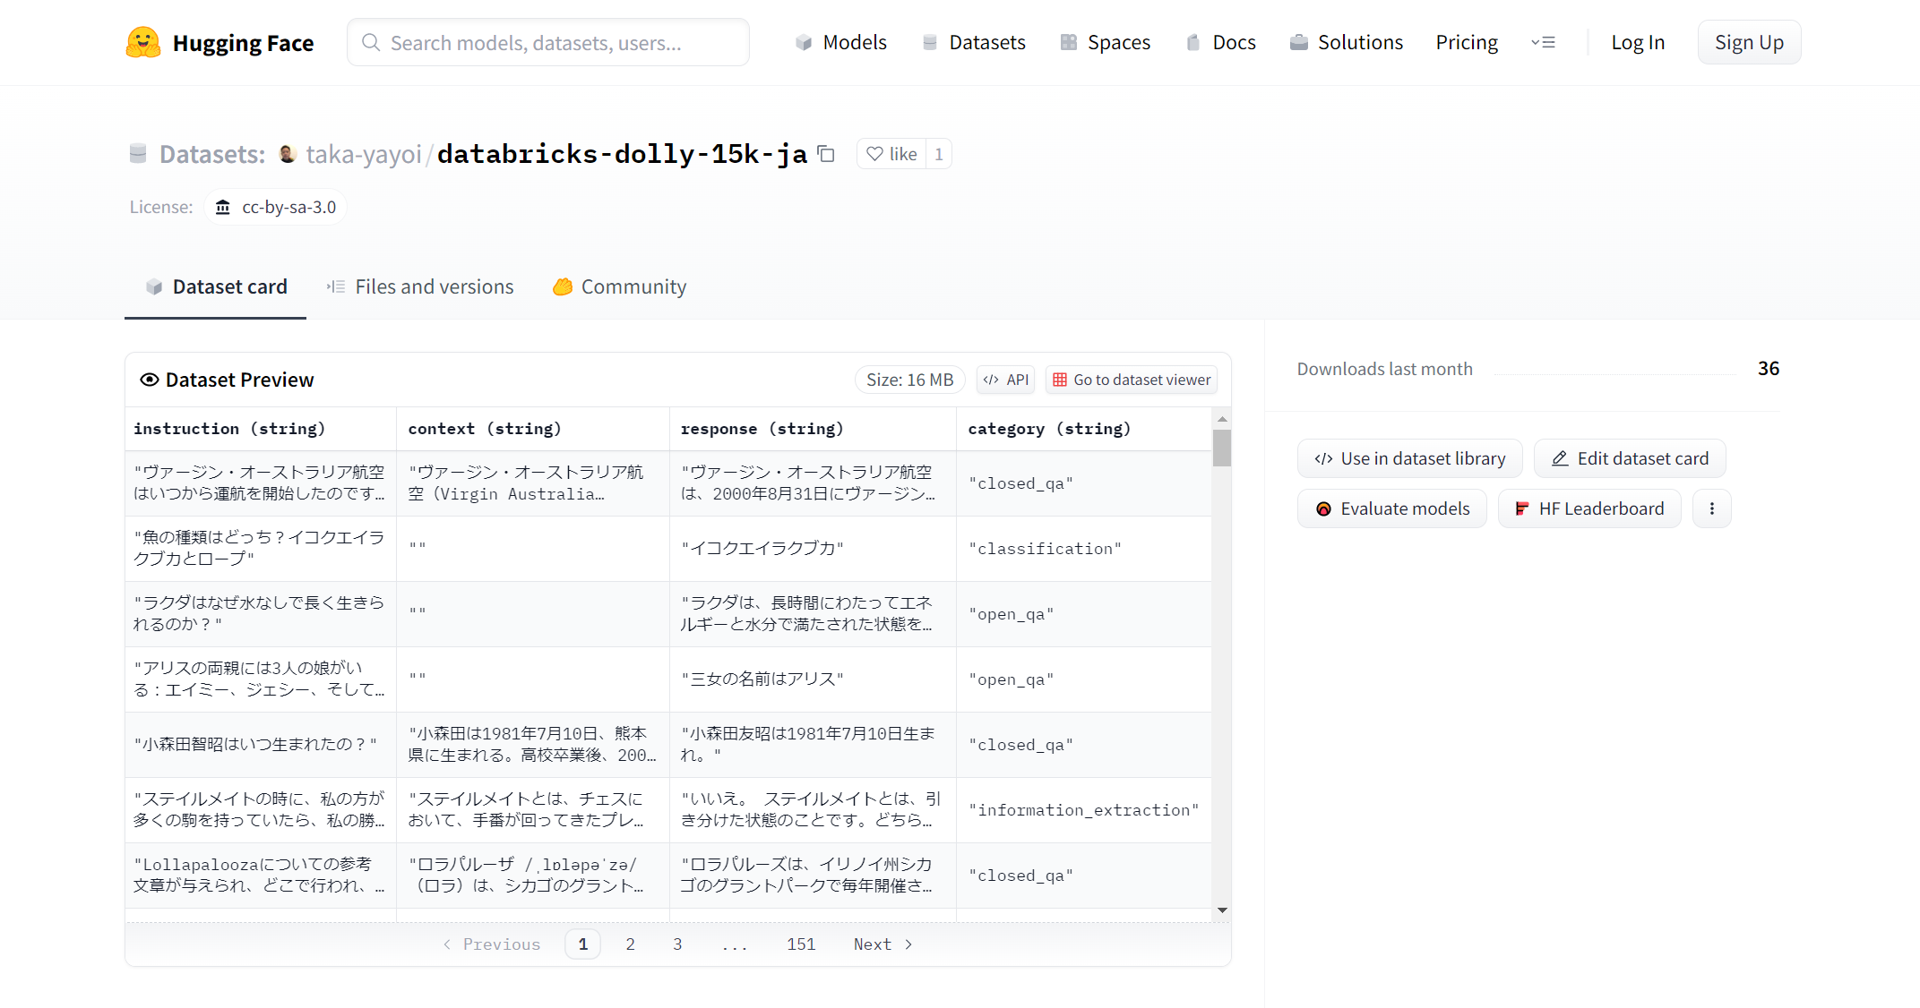Open the API button in preview header

(1005, 380)
